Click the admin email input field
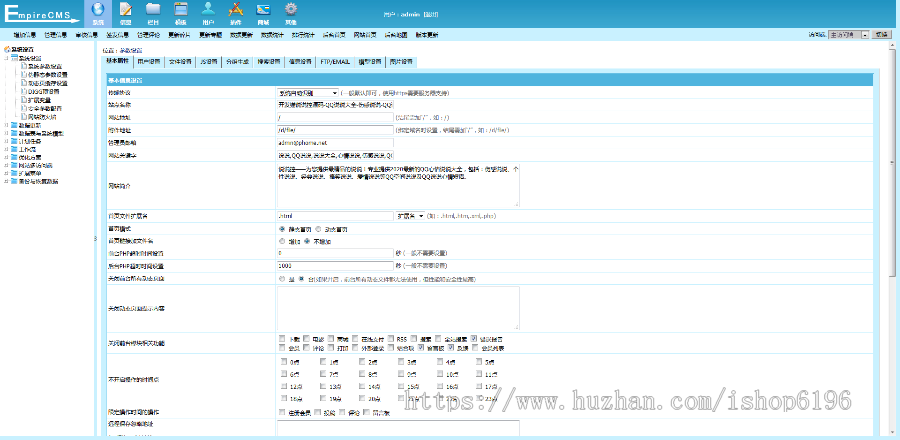This screenshot has width=900, height=440. coord(335,142)
